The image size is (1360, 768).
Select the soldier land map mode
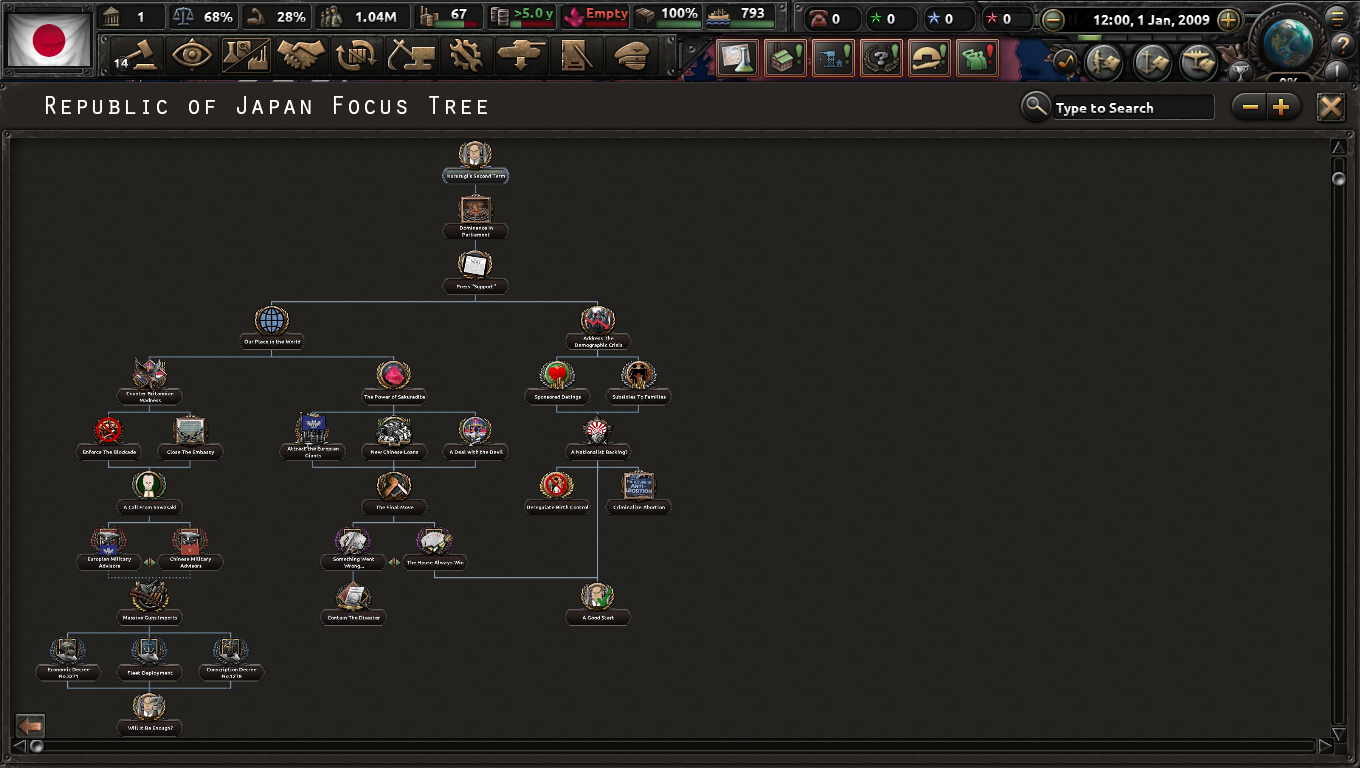tap(1105, 62)
